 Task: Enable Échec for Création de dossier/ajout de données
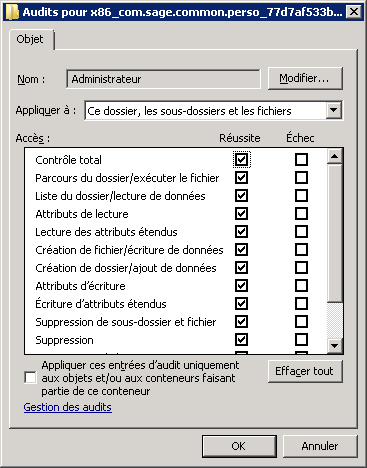pos(301,268)
